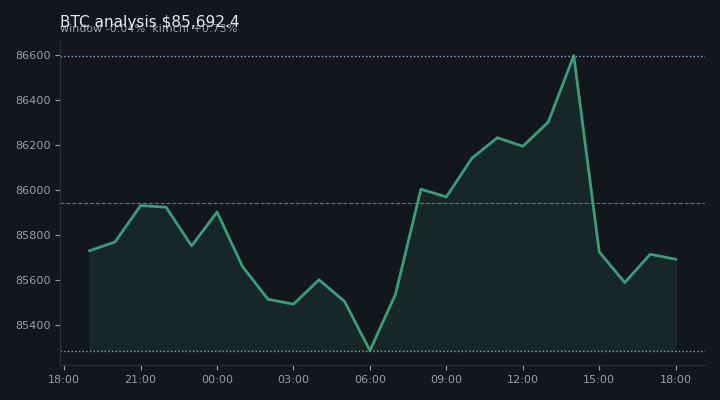Click the 86600 y-axis label

(x=33, y=56)
